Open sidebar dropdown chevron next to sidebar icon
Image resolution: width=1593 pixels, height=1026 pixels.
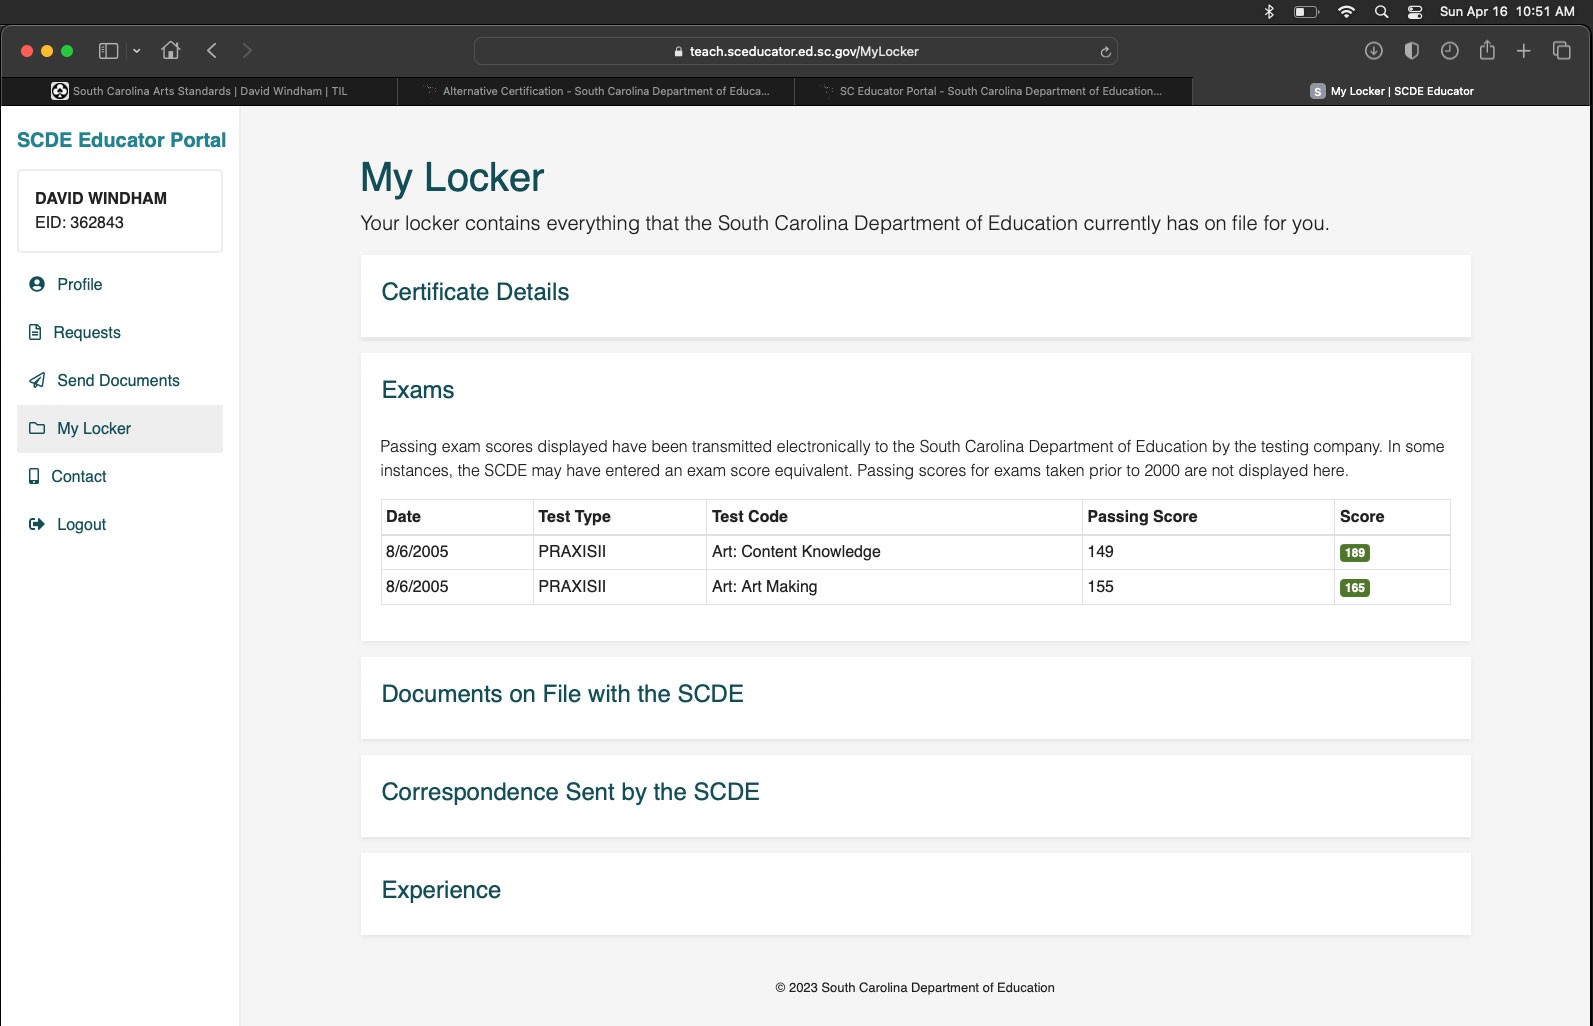tap(137, 51)
